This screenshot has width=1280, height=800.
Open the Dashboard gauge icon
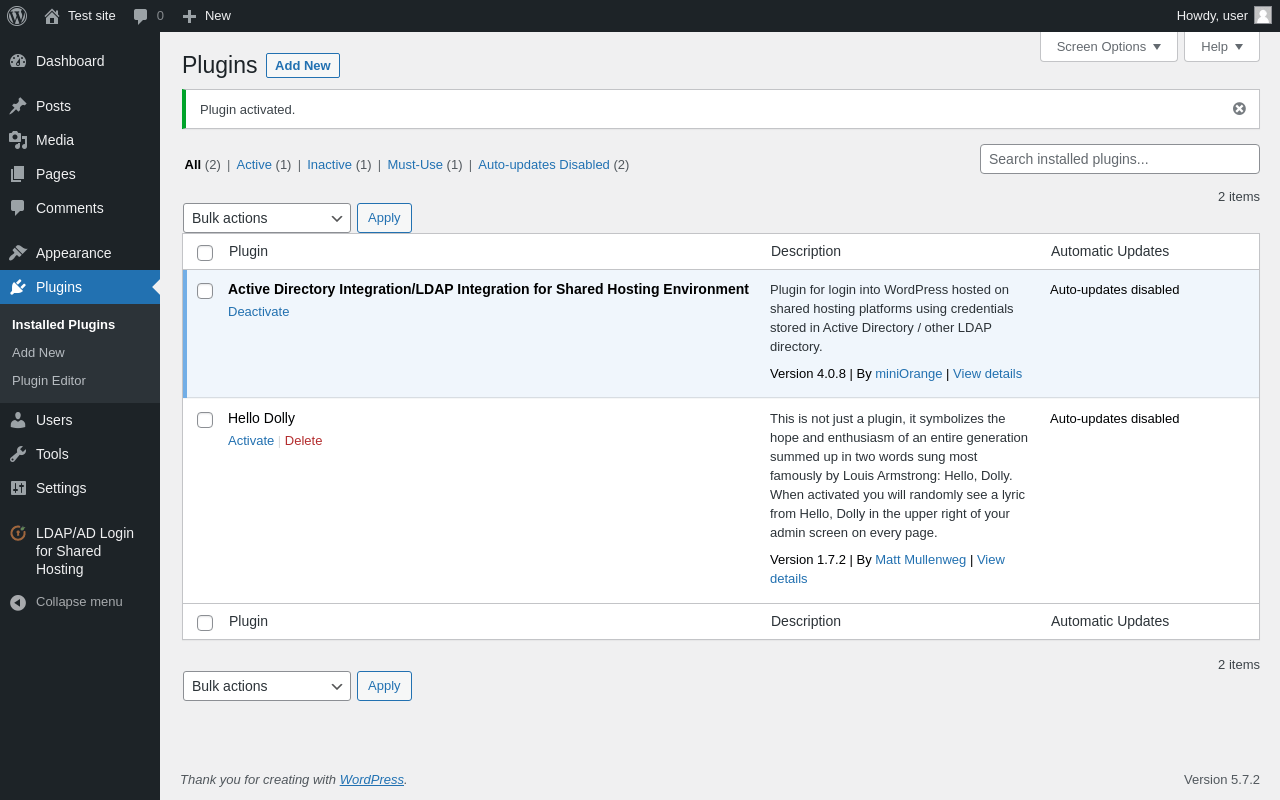click(x=18, y=61)
